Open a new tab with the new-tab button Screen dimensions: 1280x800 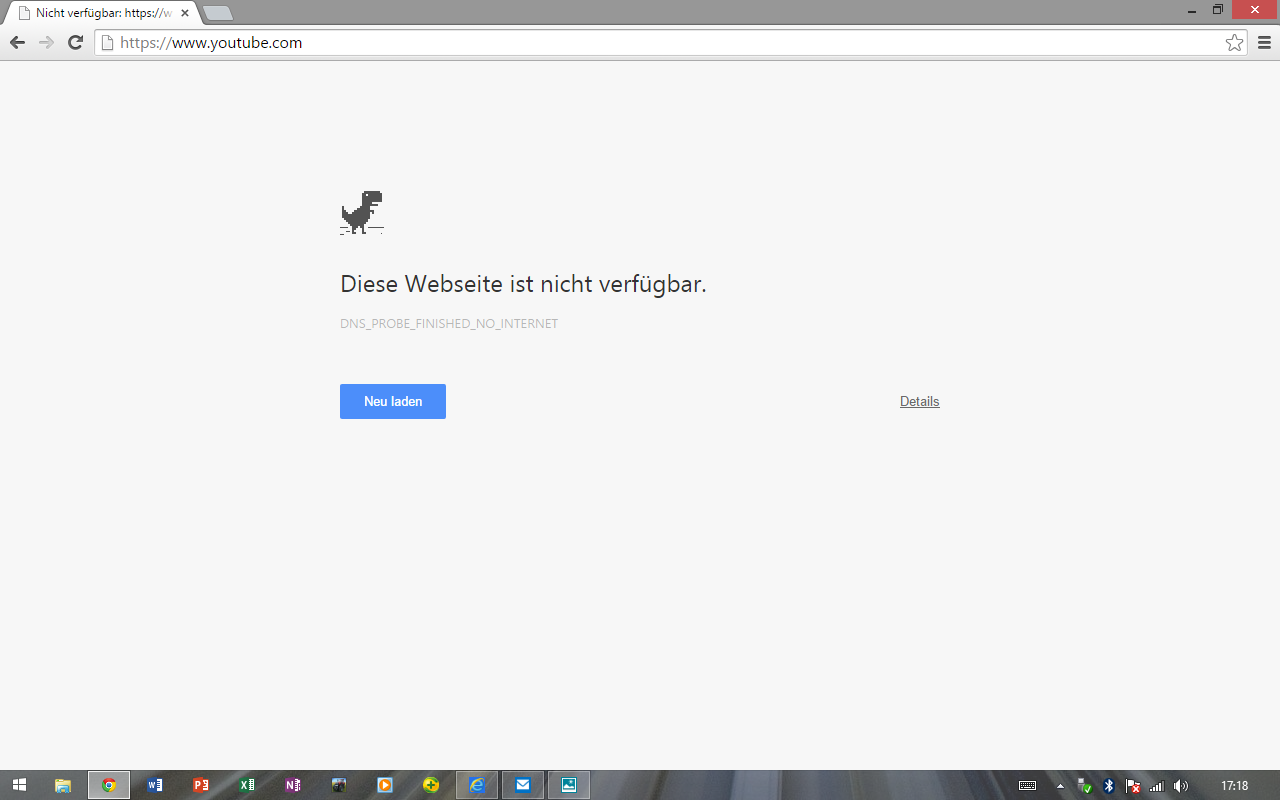218,13
